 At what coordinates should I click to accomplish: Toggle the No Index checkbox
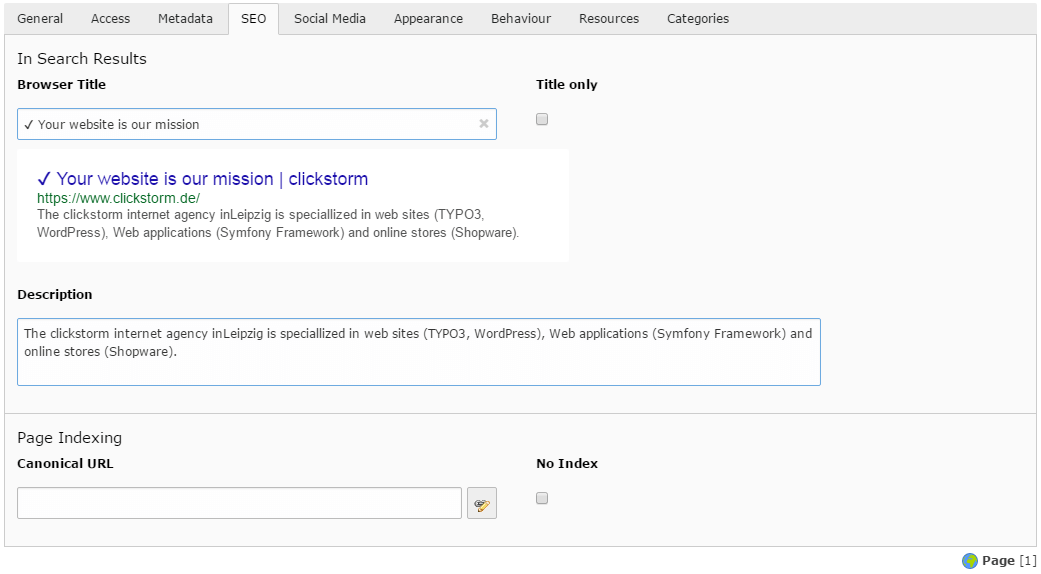coord(542,499)
